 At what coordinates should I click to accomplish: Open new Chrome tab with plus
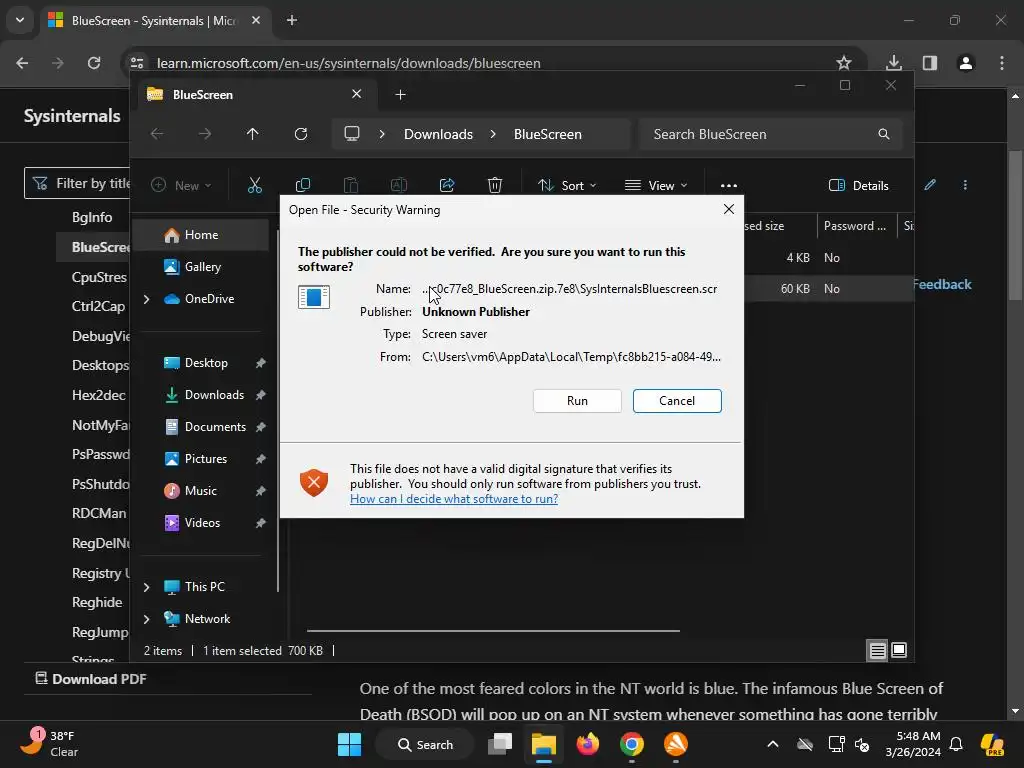[292, 20]
